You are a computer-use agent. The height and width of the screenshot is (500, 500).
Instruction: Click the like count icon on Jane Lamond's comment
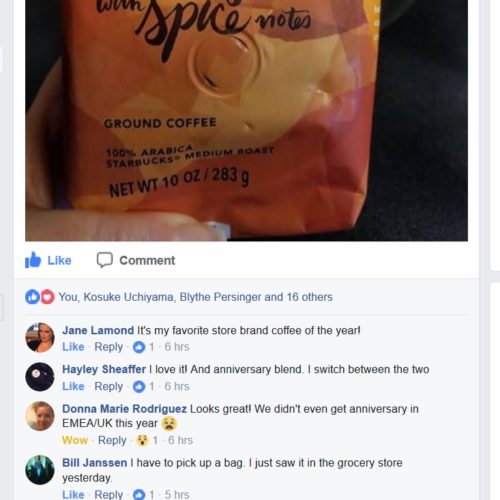139,347
